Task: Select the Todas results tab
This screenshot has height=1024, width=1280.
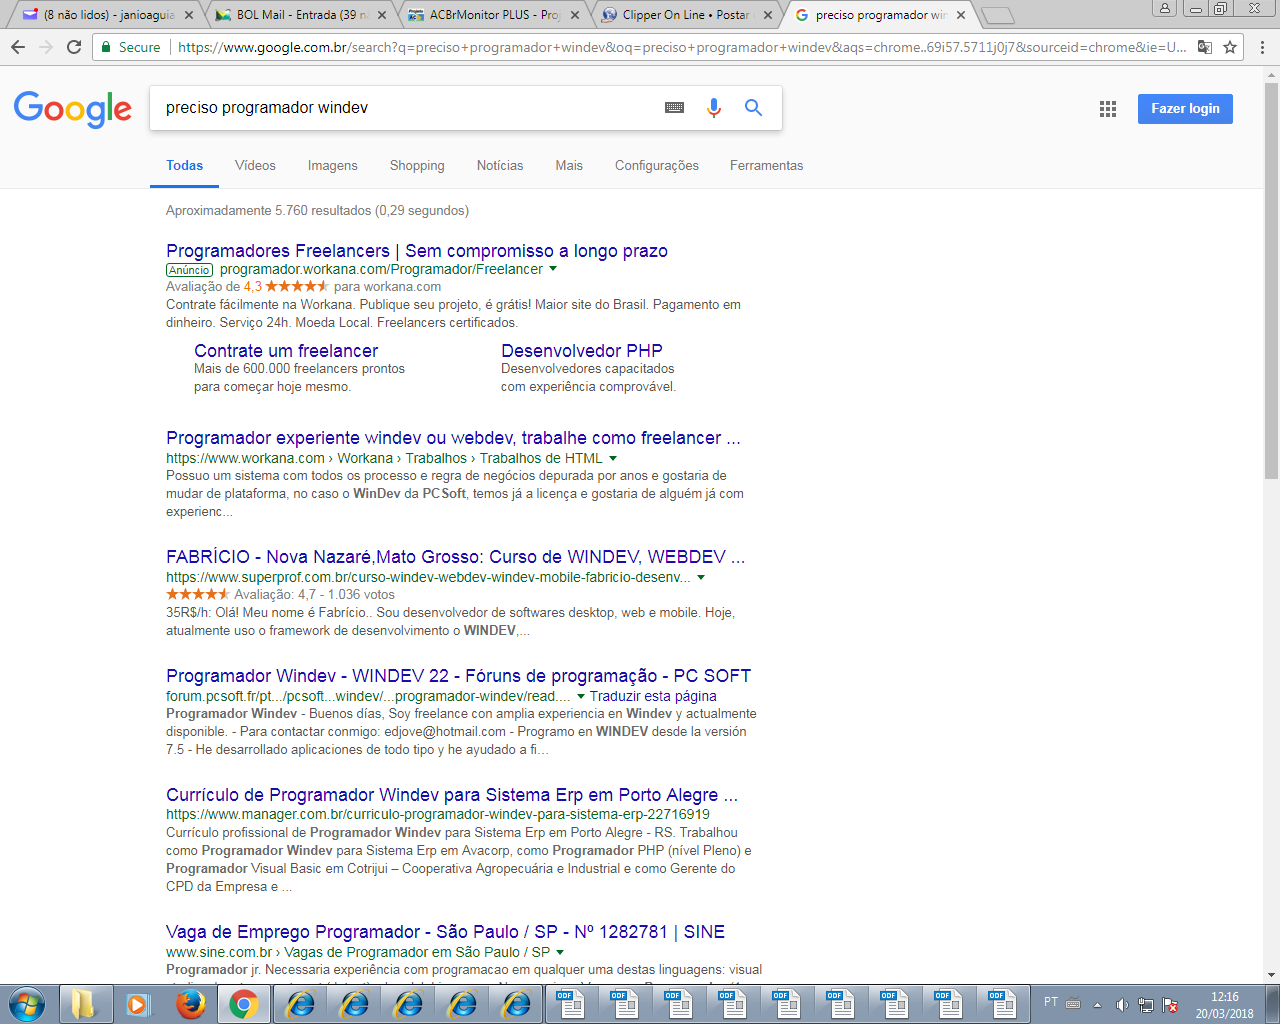Action: click(x=185, y=166)
